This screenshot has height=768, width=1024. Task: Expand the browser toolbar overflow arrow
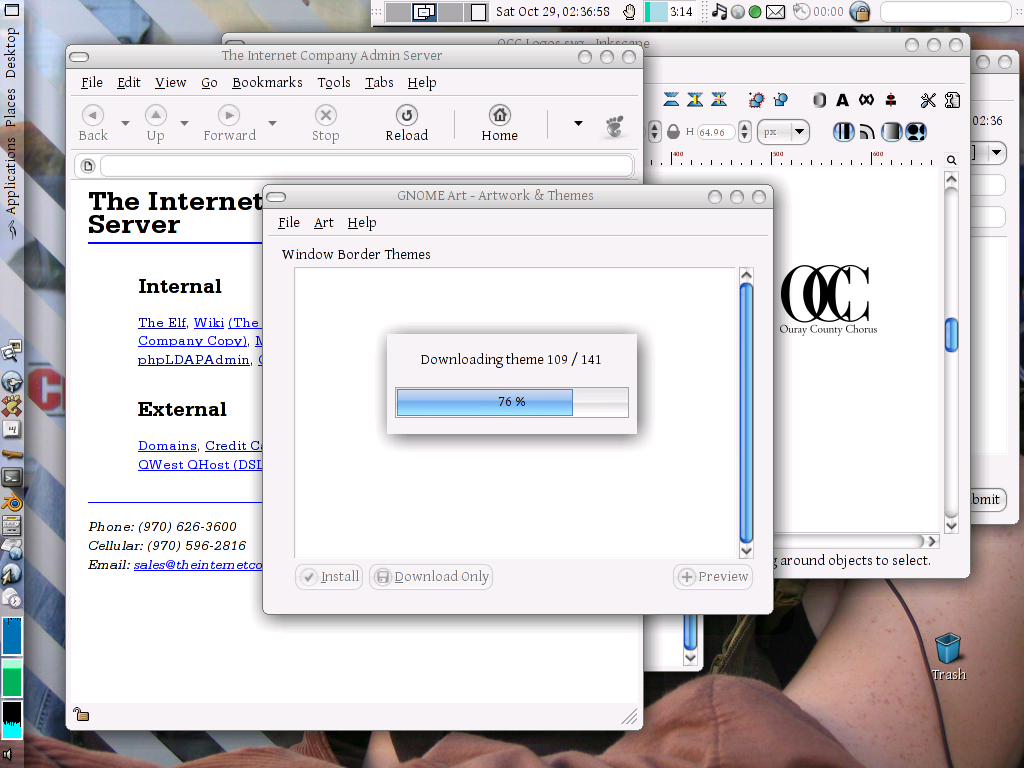(578, 123)
